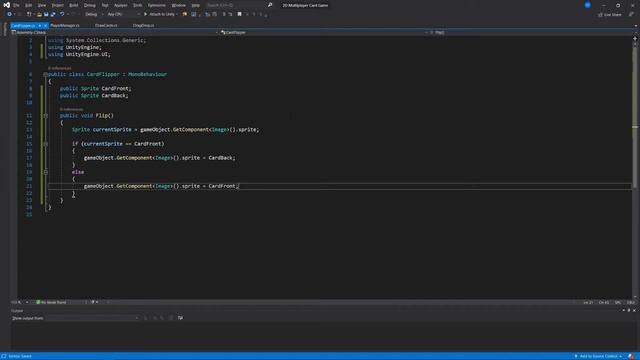This screenshot has width=640, height=360.
Task: Open the Flip() member navigation dropdown
Action: (531, 32)
